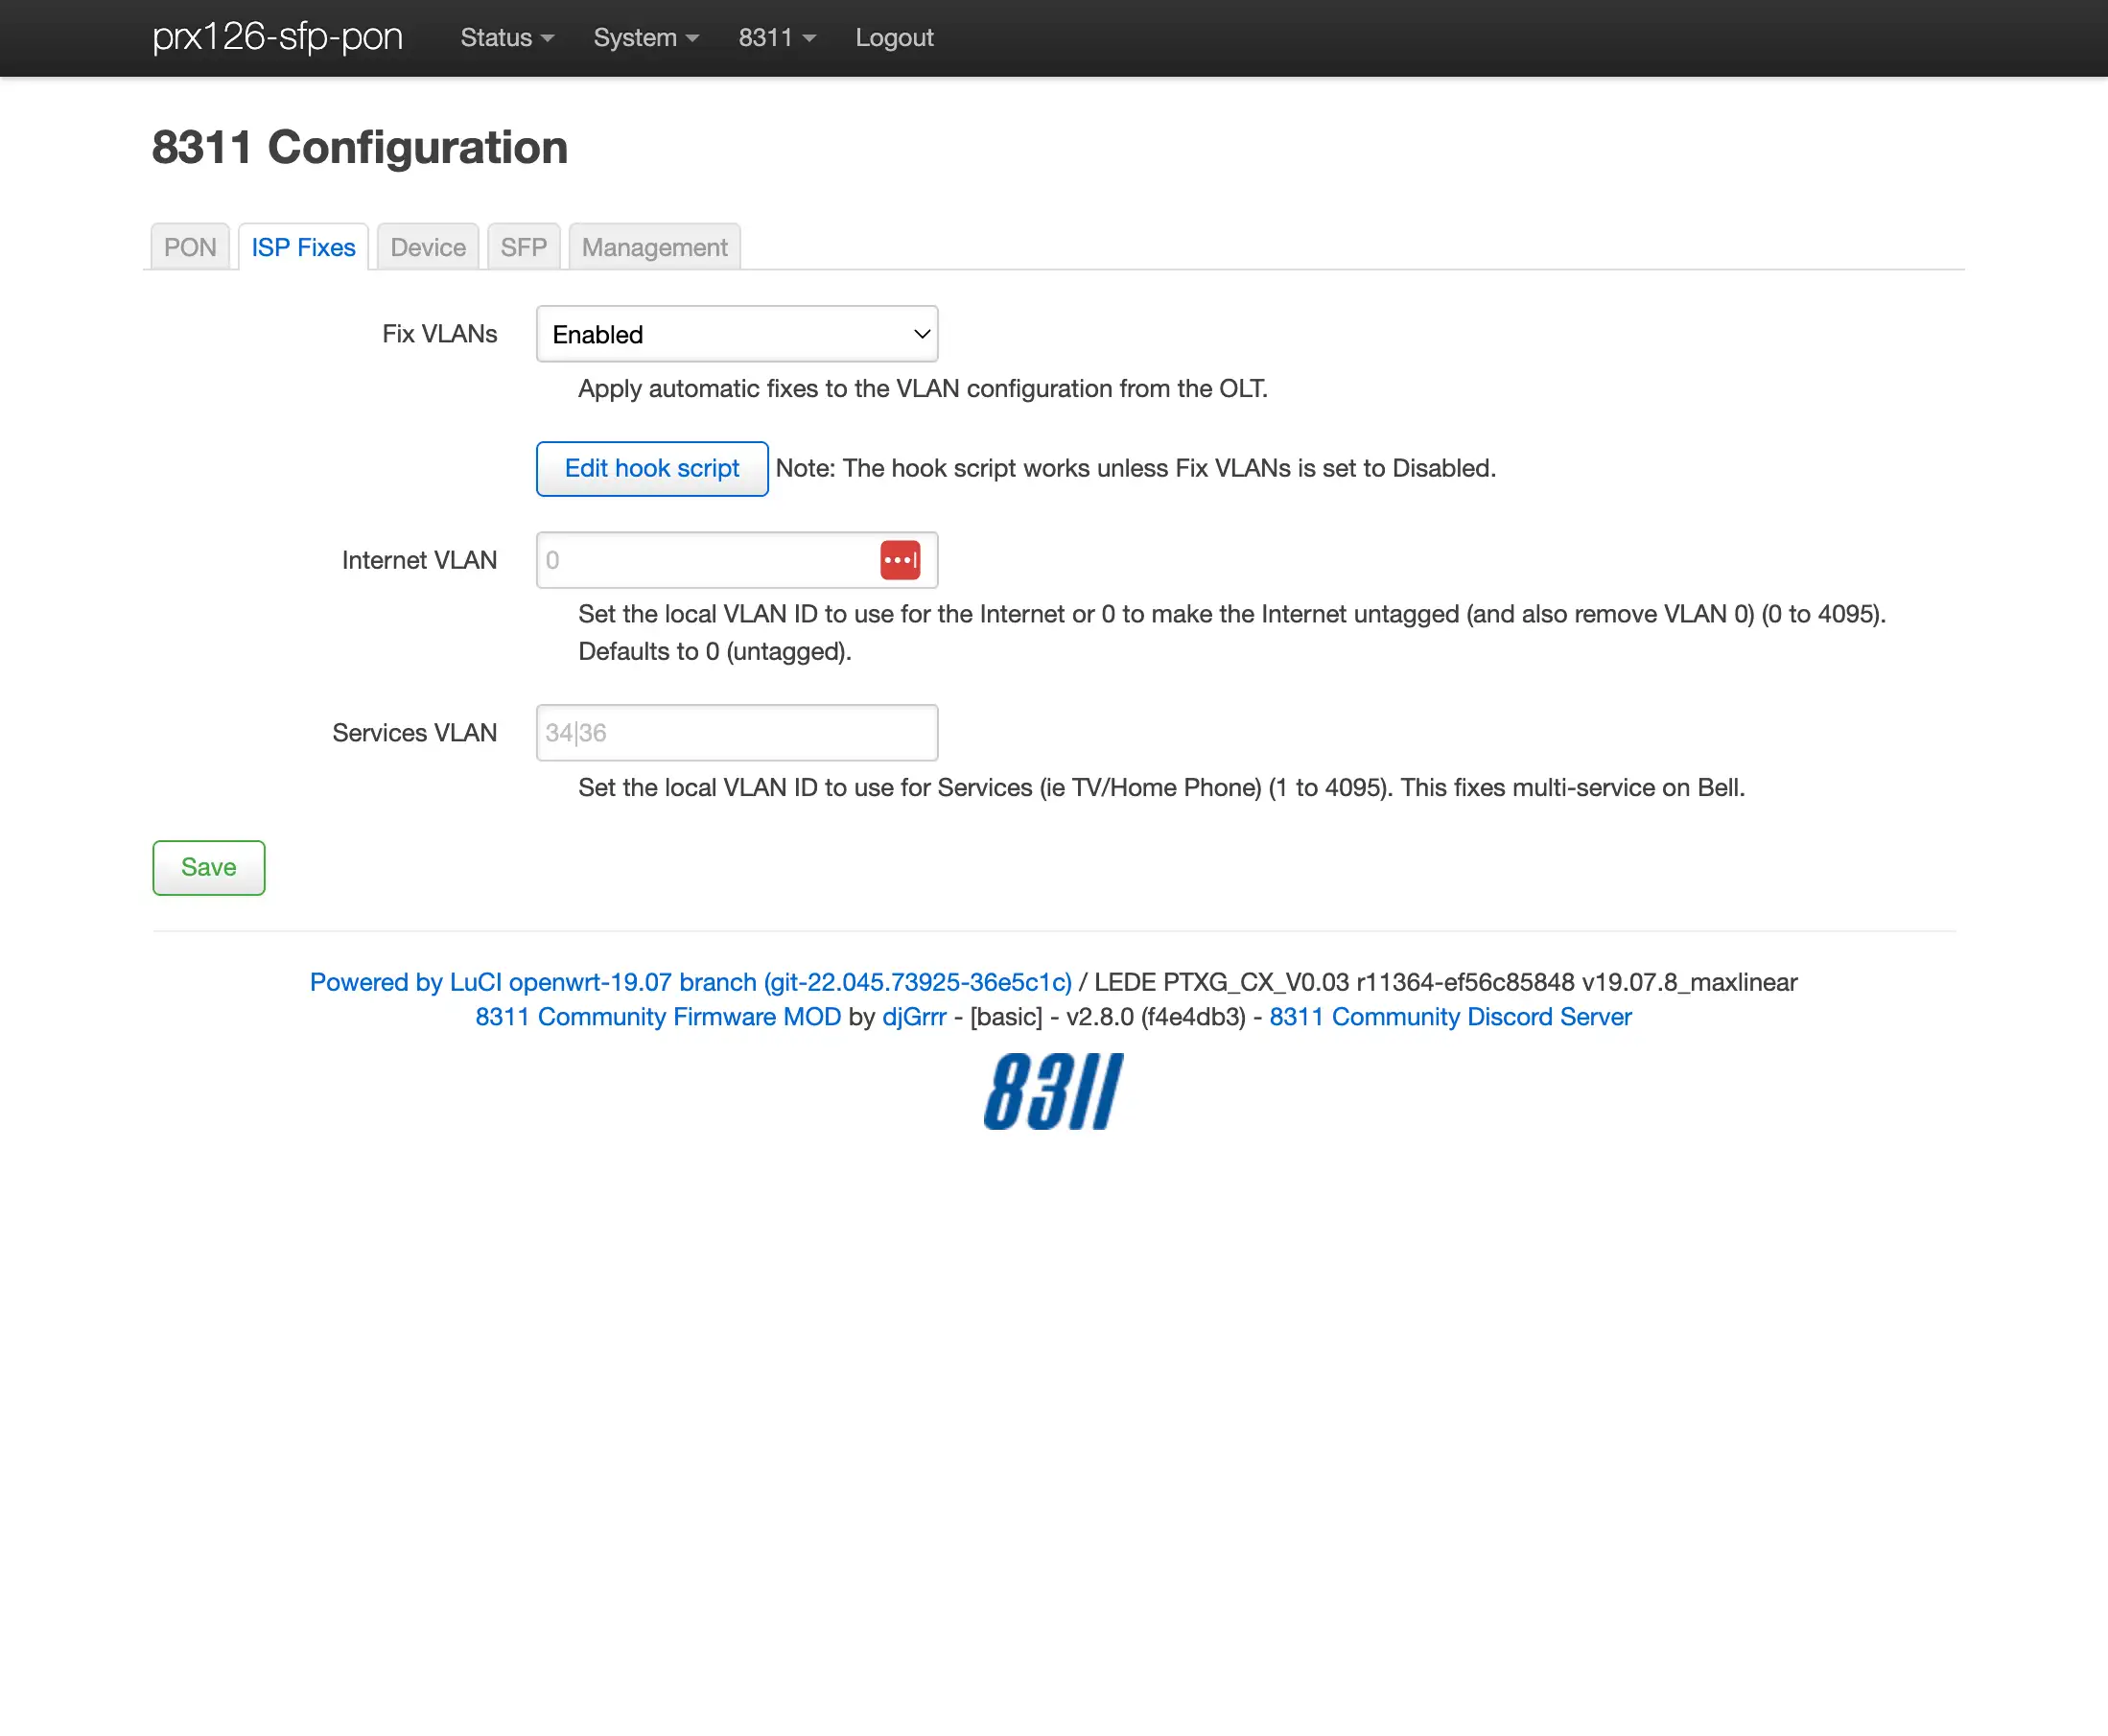Open 8311 Community Discord Server link
This screenshot has width=2108, height=1736.
(x=1450, y=1017)
